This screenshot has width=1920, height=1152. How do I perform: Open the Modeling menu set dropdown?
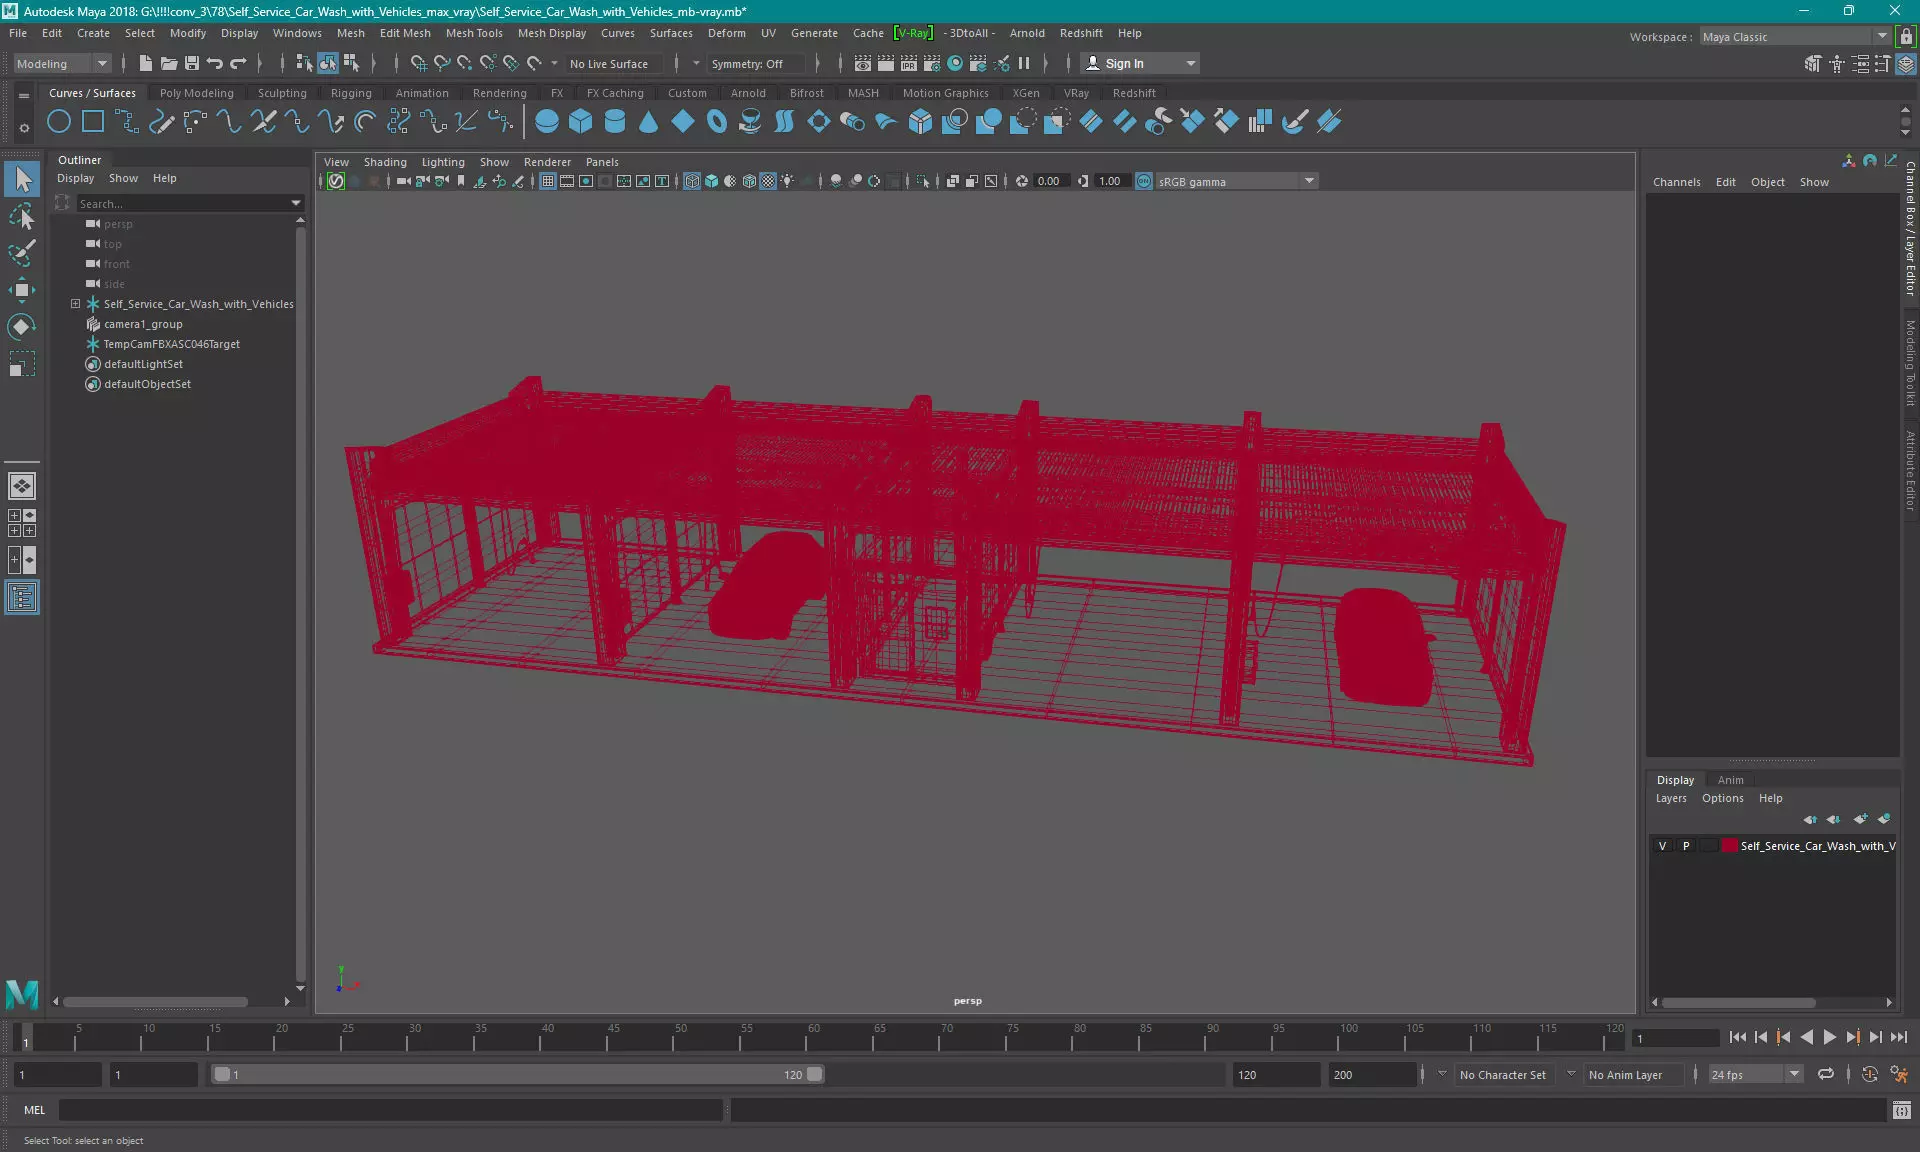click(62, 63)
